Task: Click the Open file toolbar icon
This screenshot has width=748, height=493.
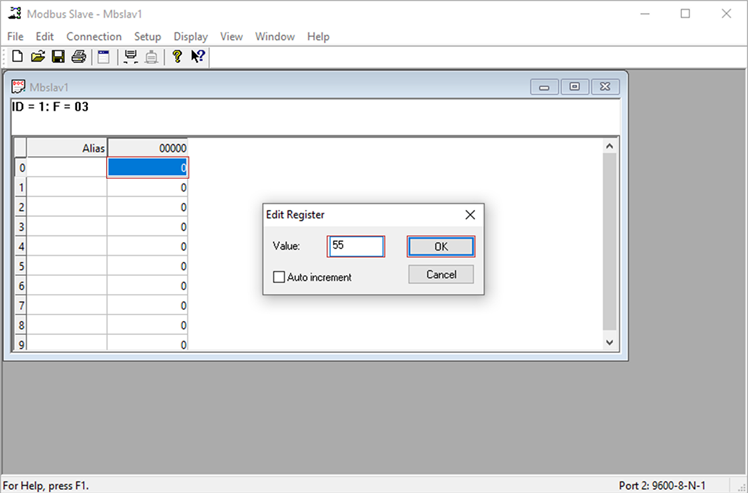Action: (38, 56)
